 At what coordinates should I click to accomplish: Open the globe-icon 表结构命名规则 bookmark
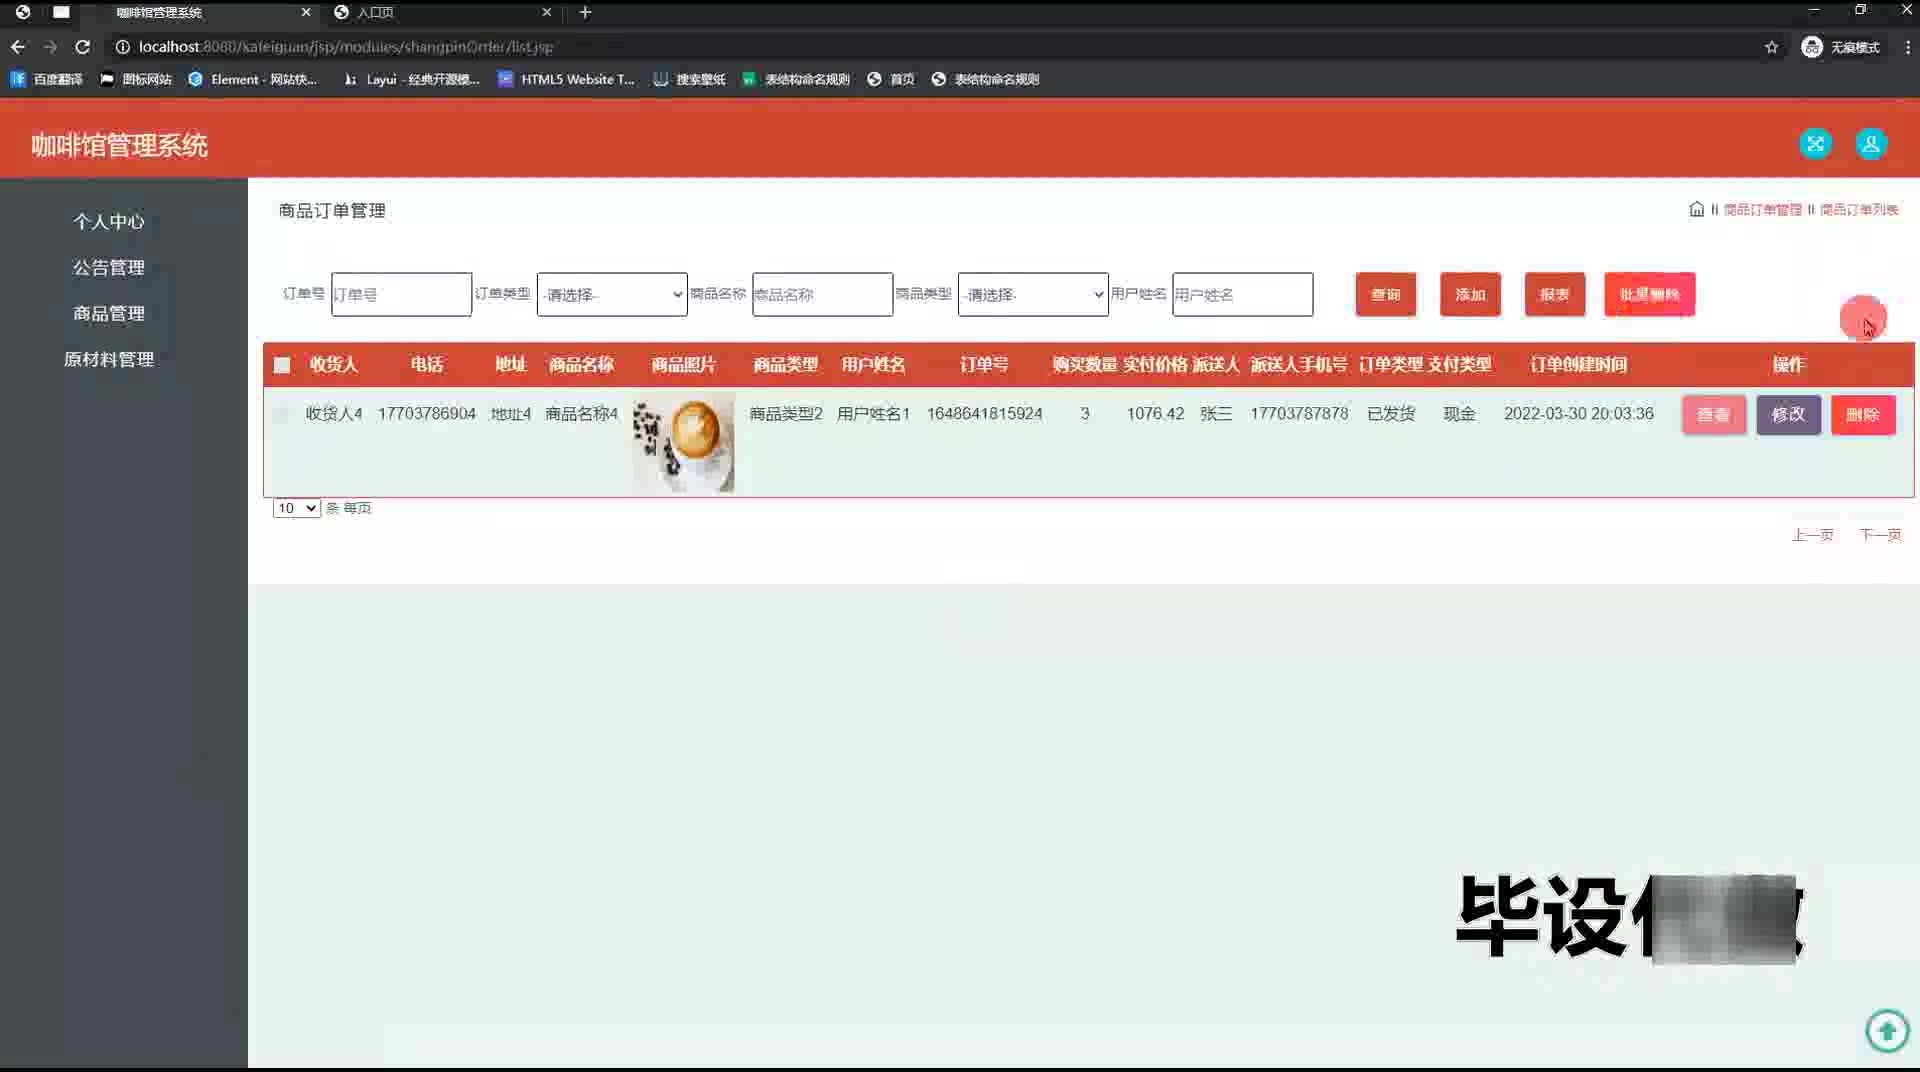[x=985, y=79]
